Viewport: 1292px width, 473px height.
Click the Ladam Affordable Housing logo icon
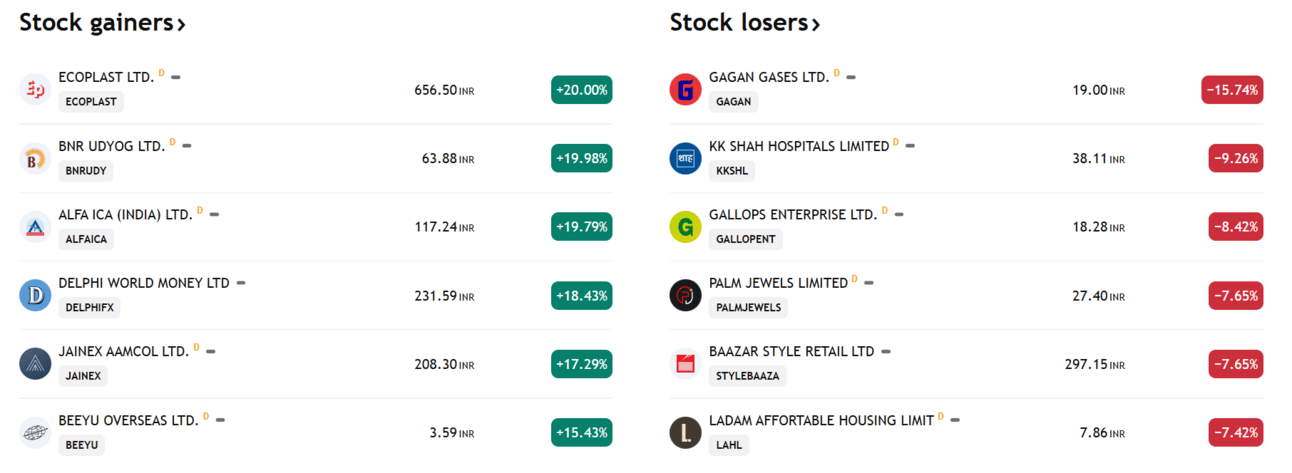[685, 432]
